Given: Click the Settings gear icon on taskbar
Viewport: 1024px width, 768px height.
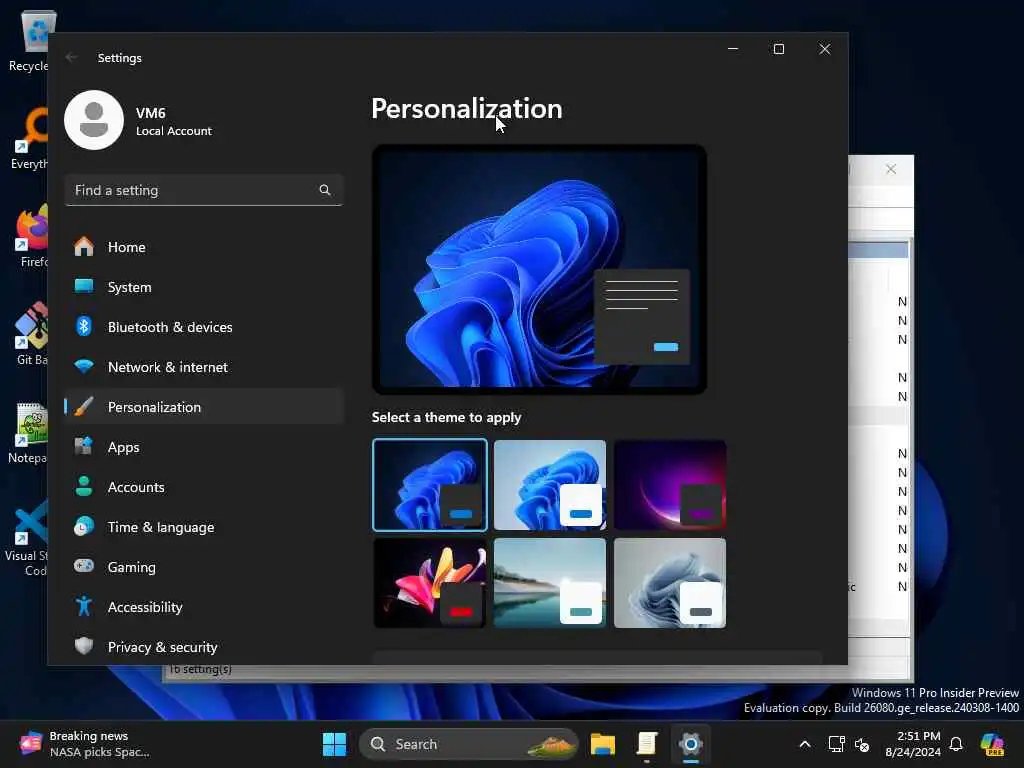Looking at the screenshot, I should click(690, 744).
